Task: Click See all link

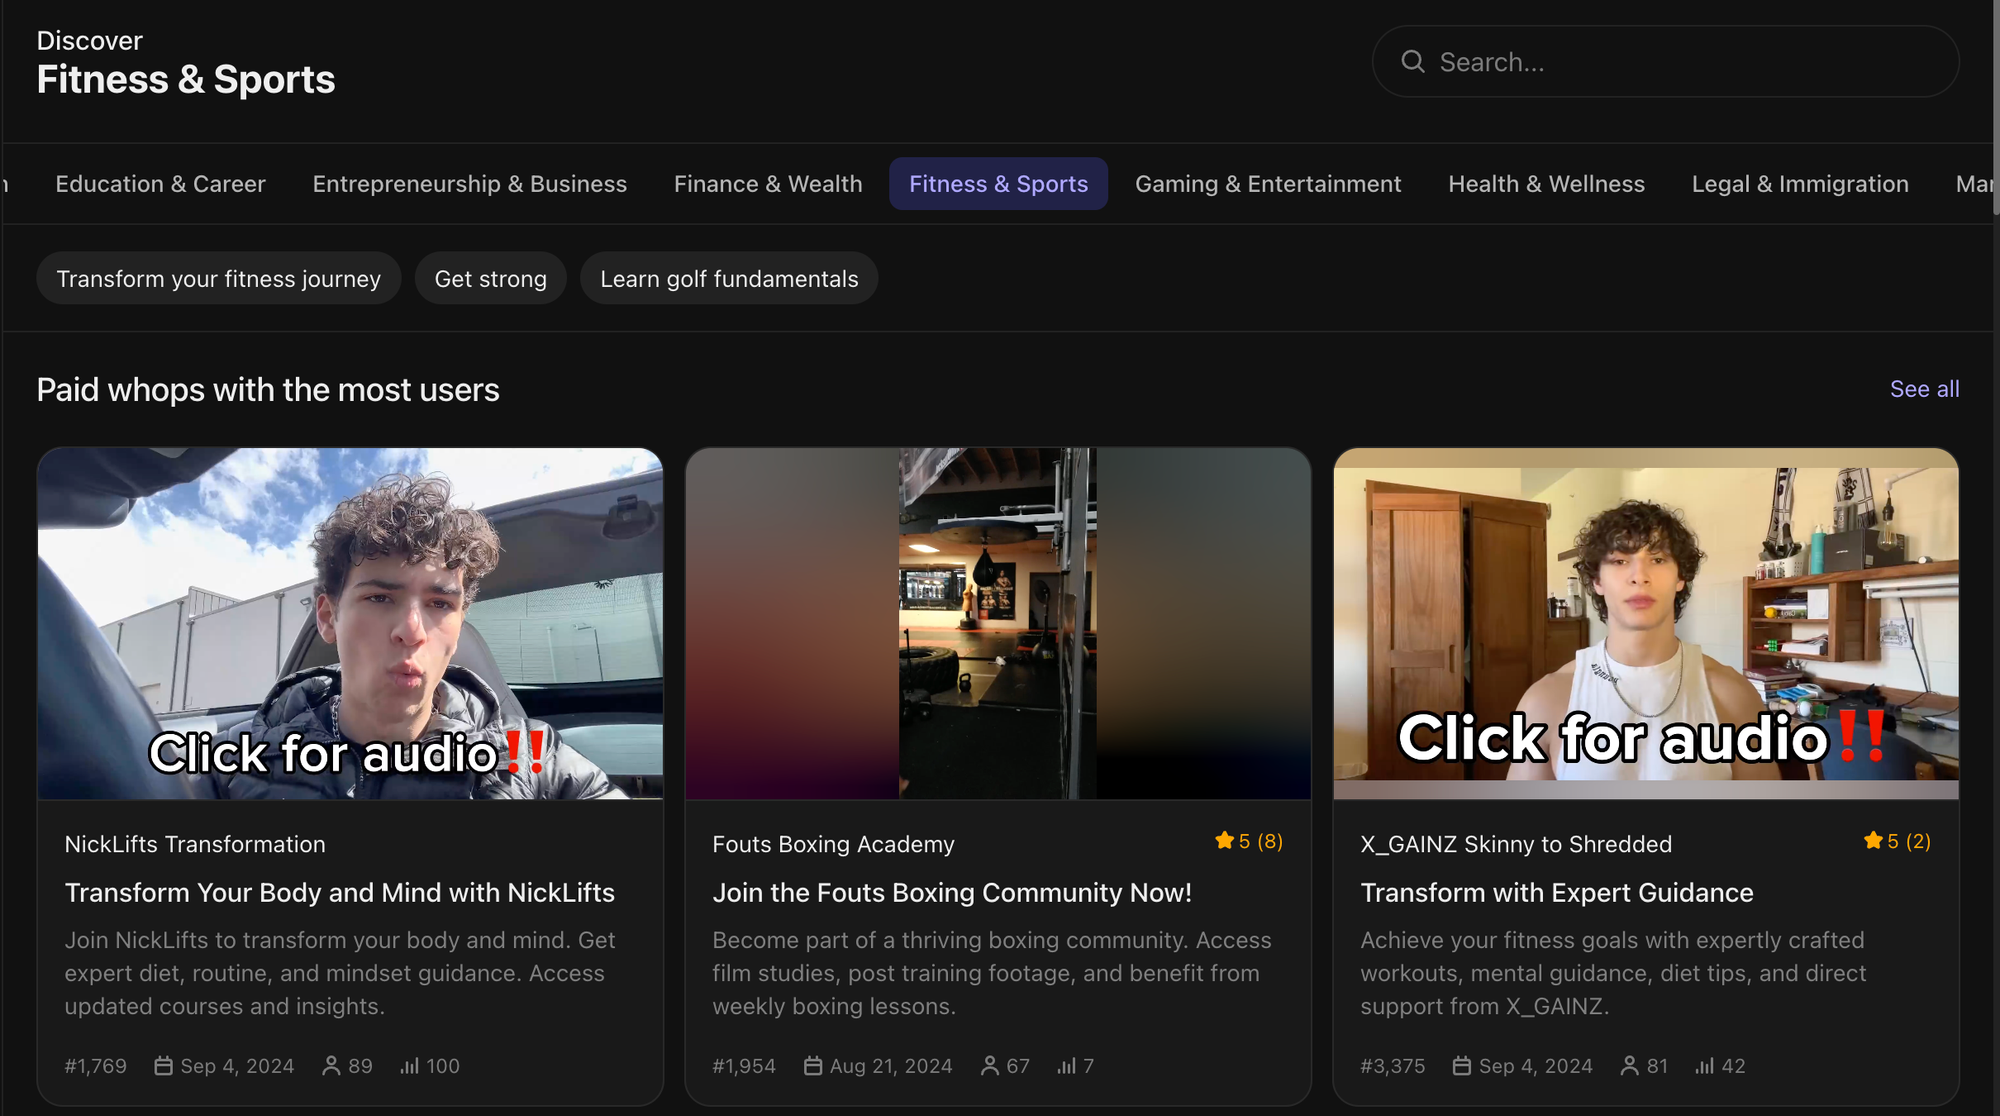Action: [x=1923, y=389]
